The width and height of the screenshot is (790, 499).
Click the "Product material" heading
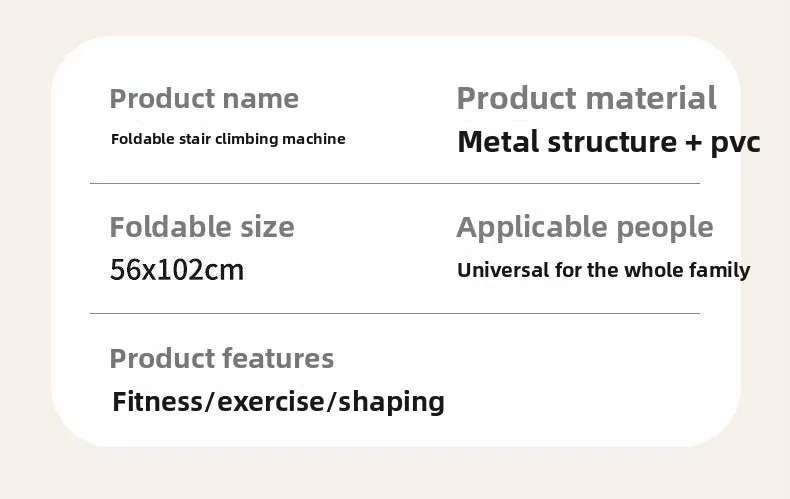(x=586, y=99)
